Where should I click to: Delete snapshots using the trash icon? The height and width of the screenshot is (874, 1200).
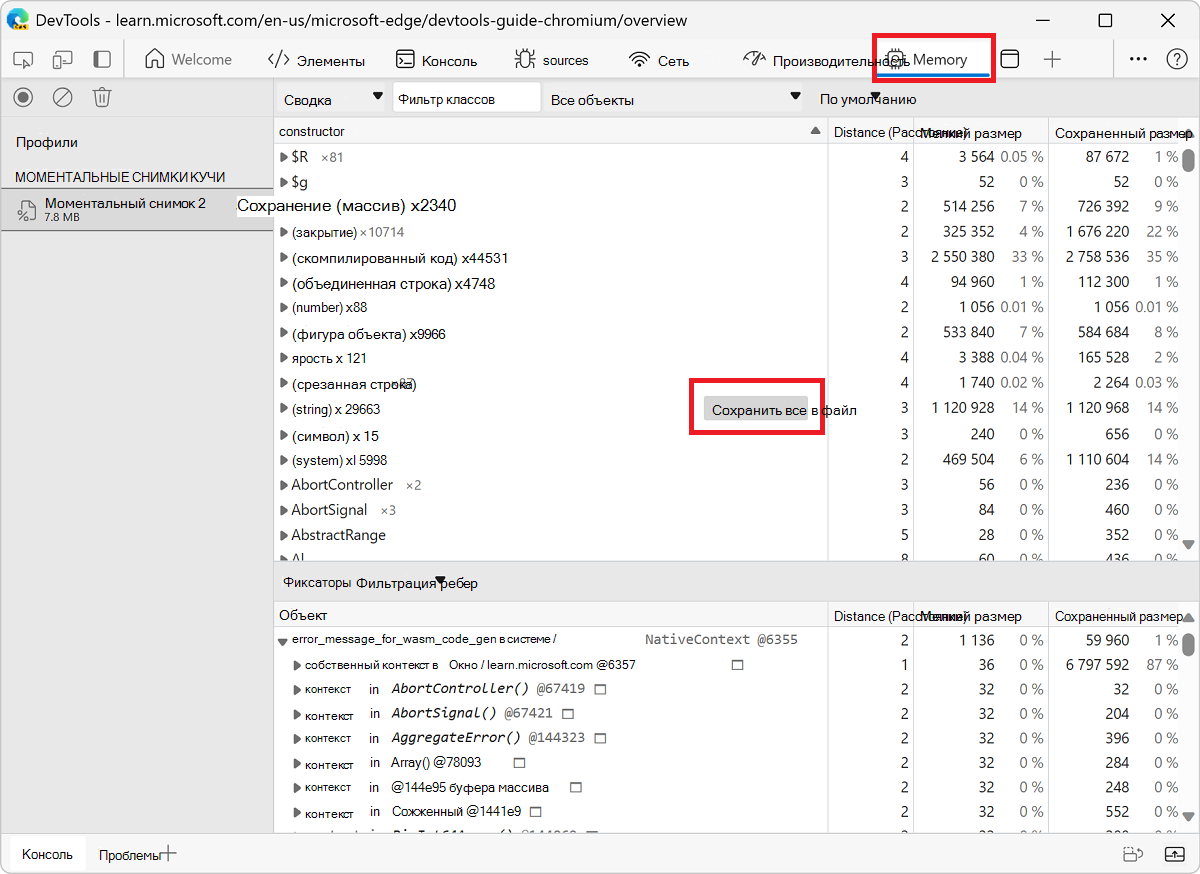pos(101,97)
